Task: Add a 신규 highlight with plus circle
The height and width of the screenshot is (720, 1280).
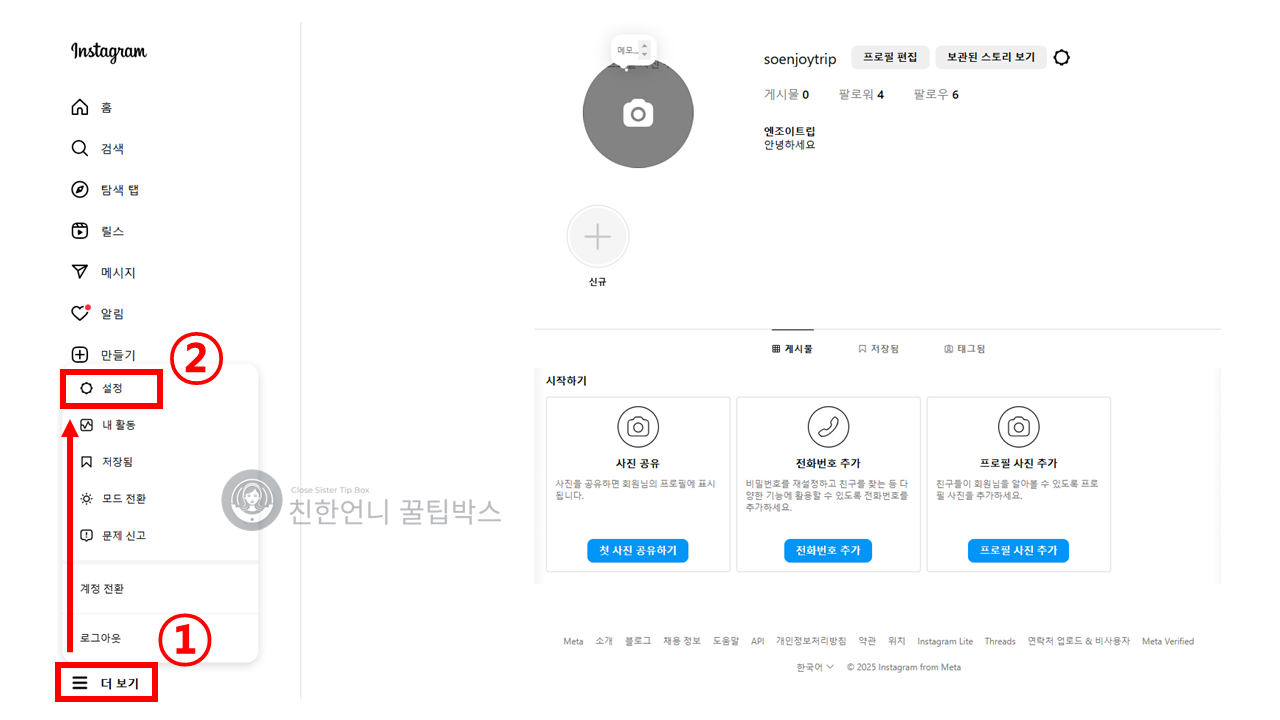Action: coord(598,237)
